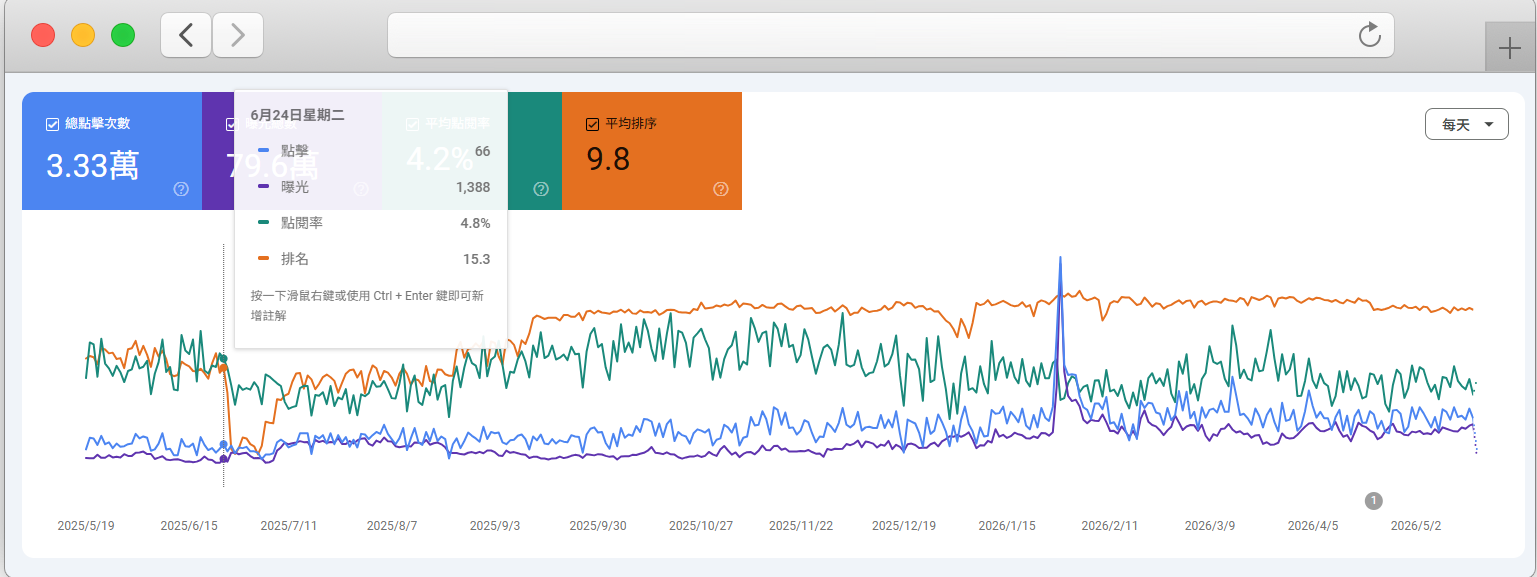
Task: Reload the page with the refresh icon
Action: 1369,36
